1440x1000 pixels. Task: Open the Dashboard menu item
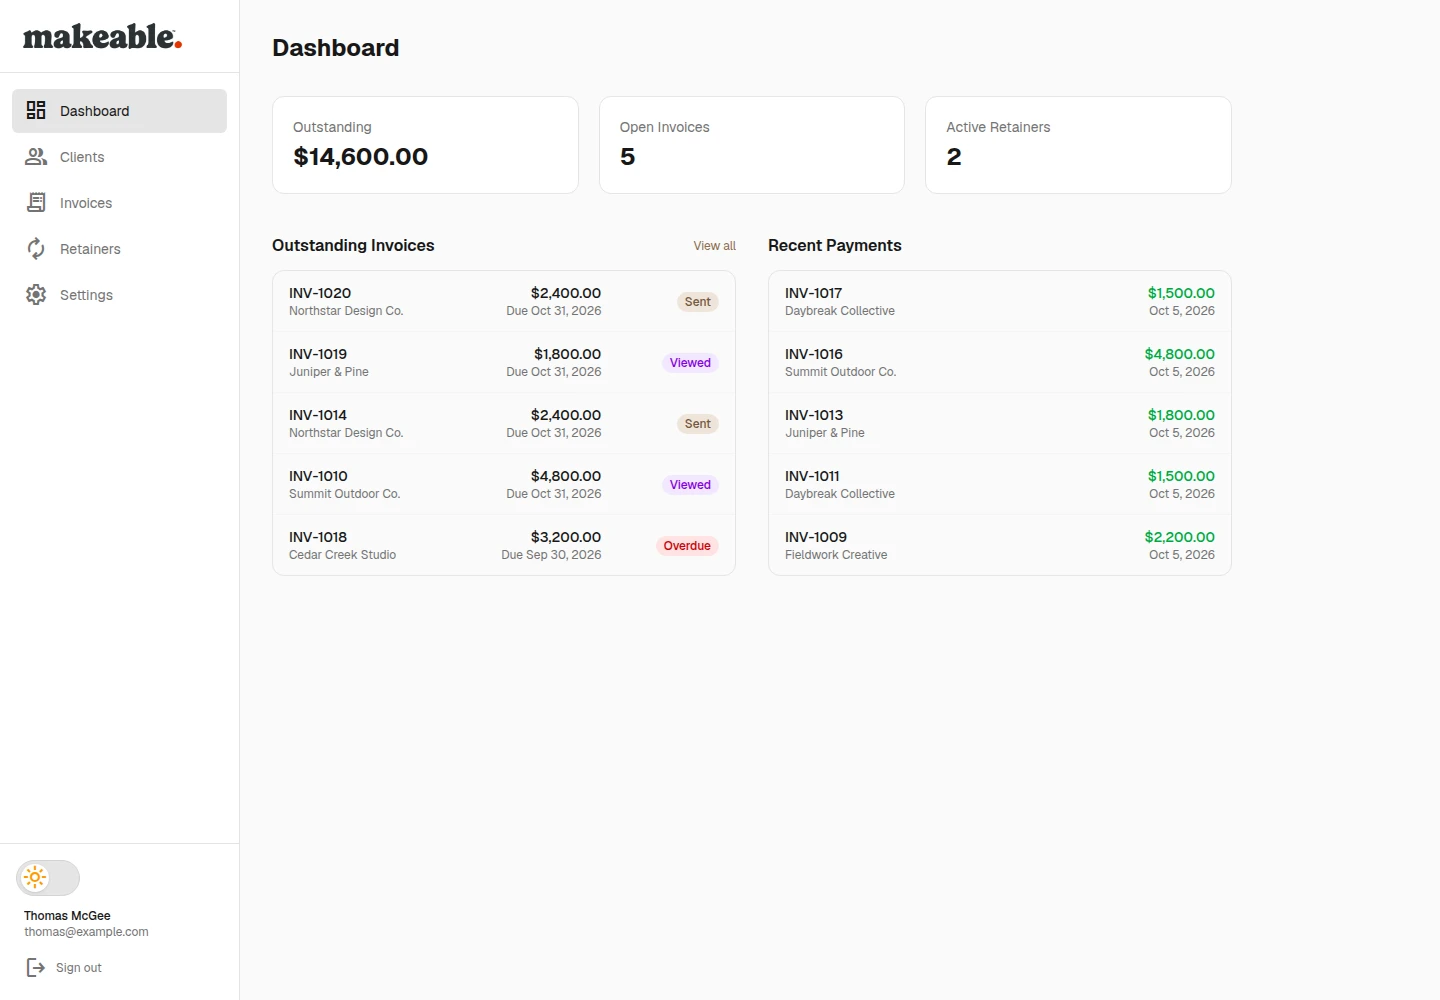coord(119,111)
